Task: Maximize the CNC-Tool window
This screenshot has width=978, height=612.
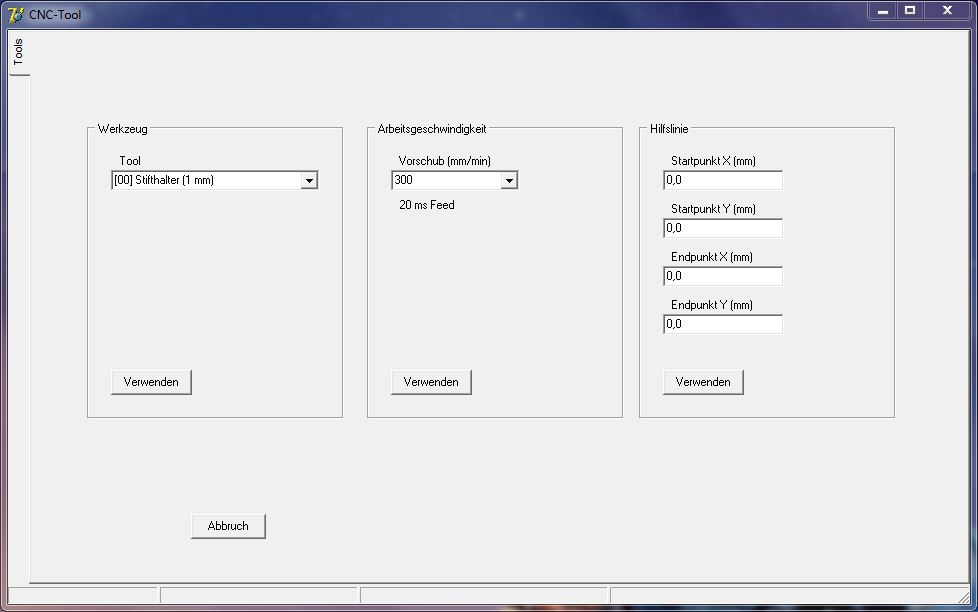Action: [910, 11]
